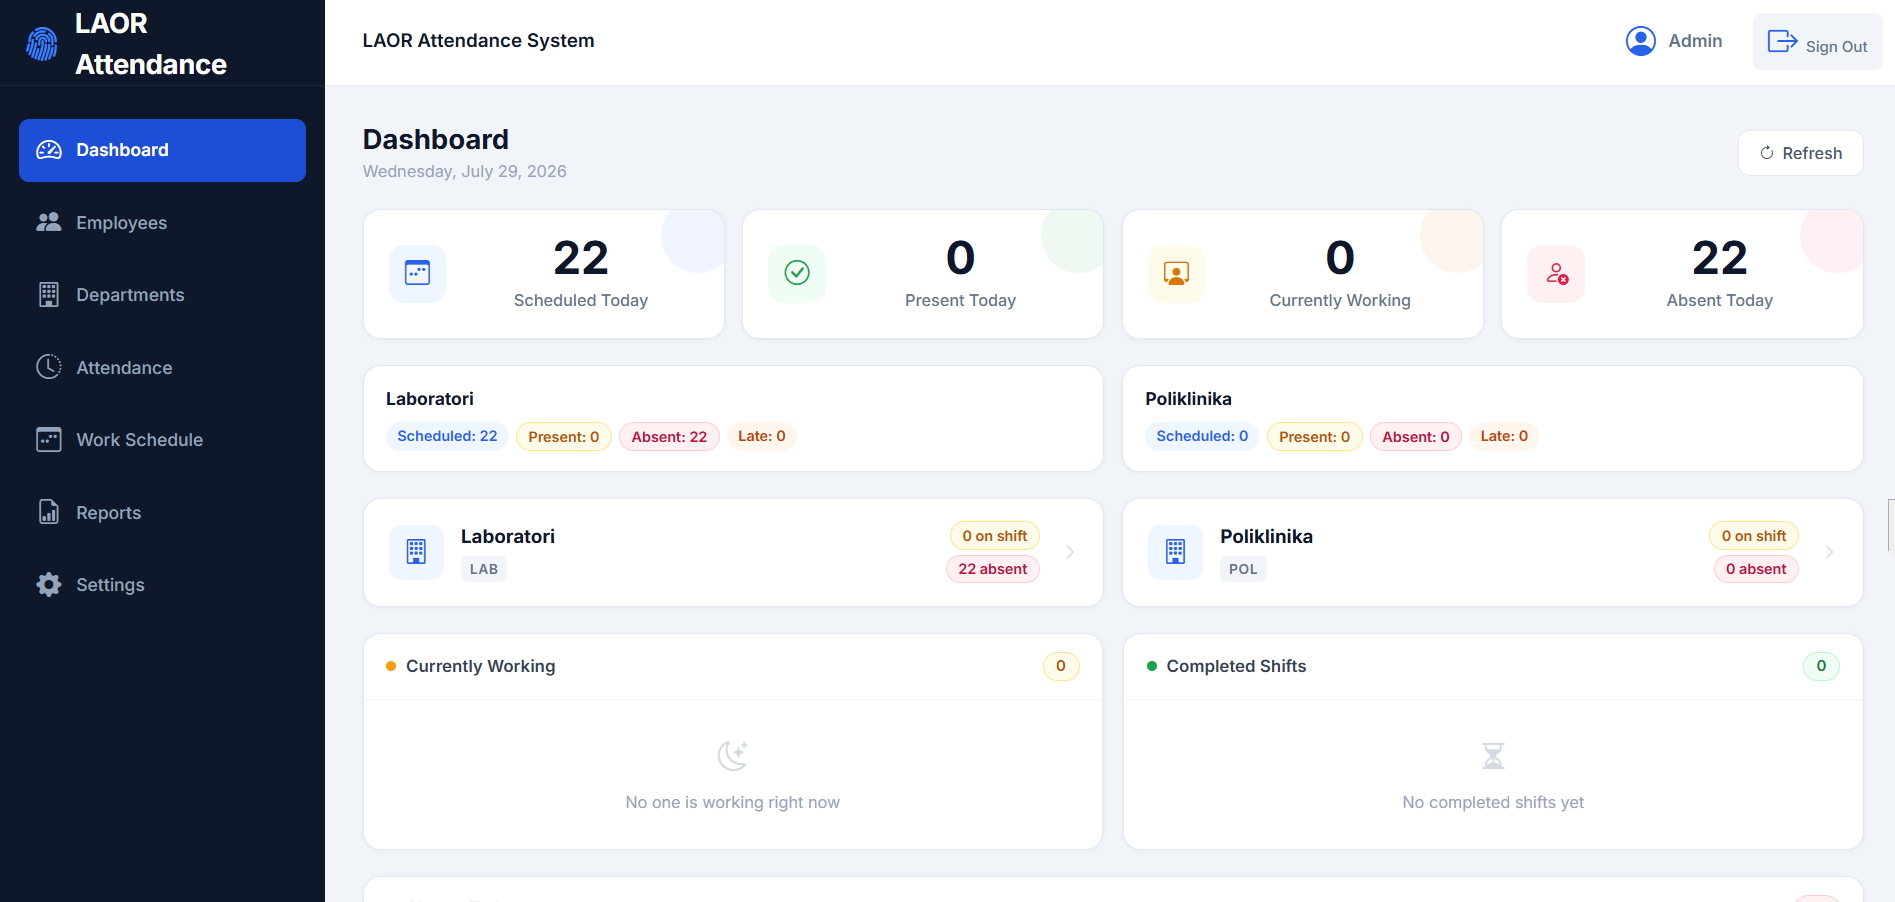Open the Laboratori LAB department card
The image size is (1895, 902).
pyautogui.click(x=733, y=552)
